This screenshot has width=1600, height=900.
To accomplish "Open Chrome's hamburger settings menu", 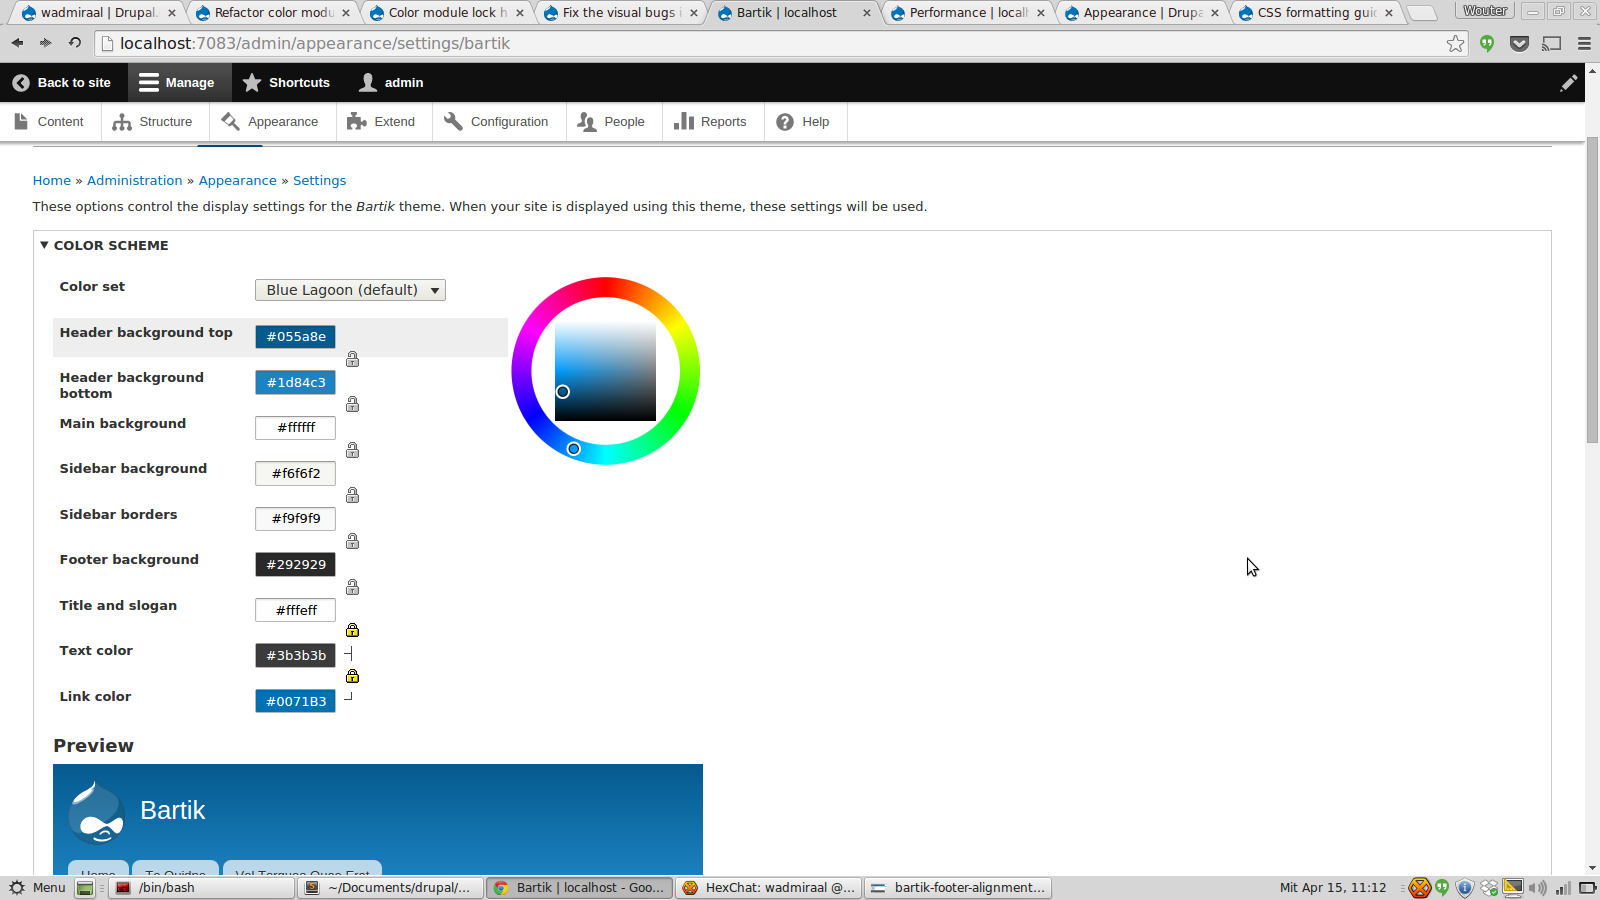I will point(1583,43).
